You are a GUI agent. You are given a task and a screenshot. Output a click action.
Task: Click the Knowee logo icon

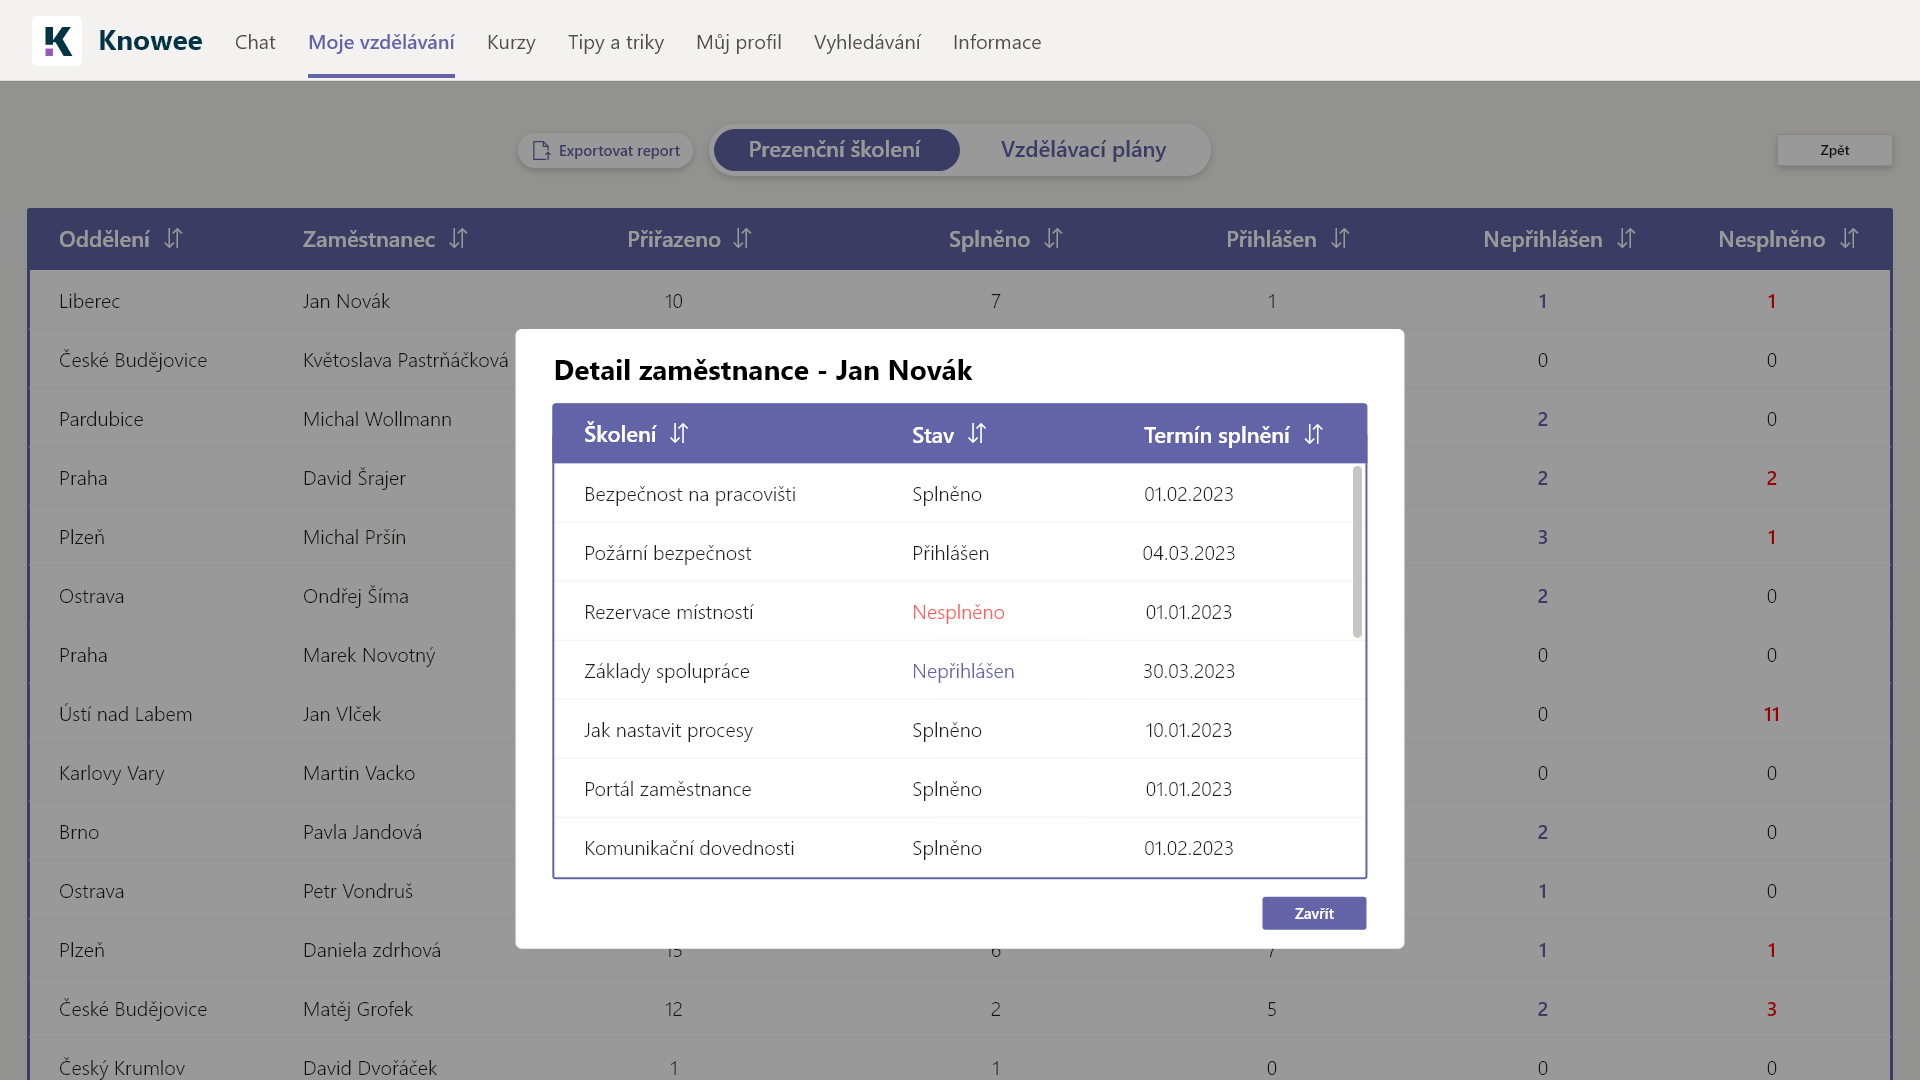point(57,41)
